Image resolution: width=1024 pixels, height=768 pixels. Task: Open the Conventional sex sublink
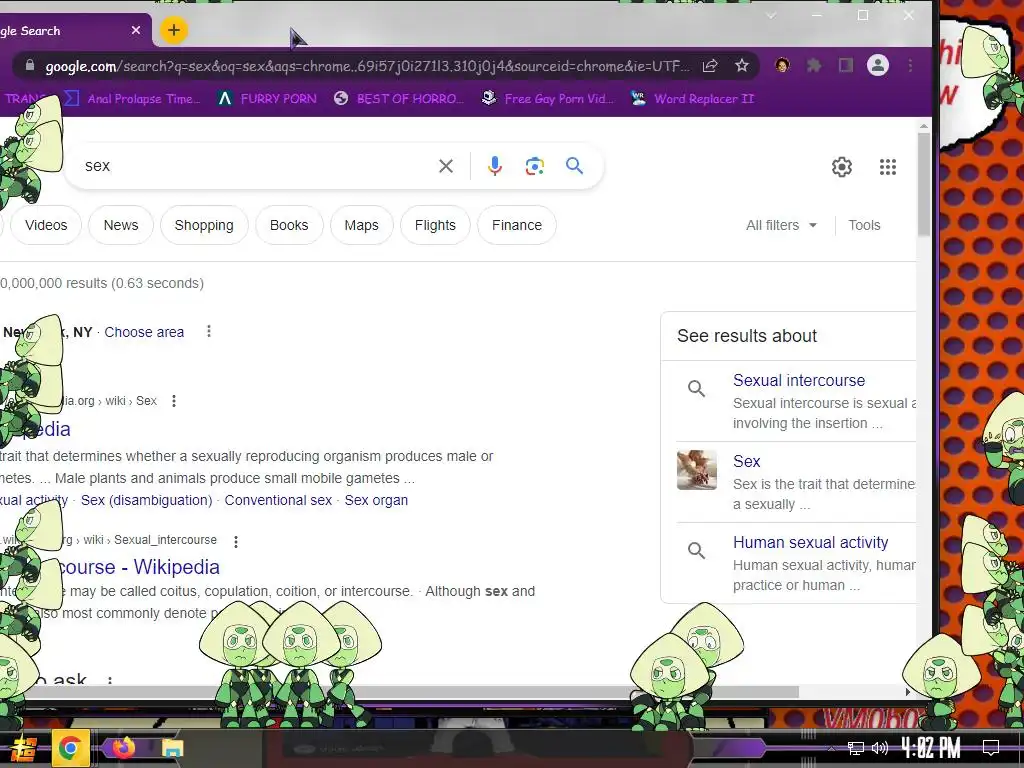(278, 500)
